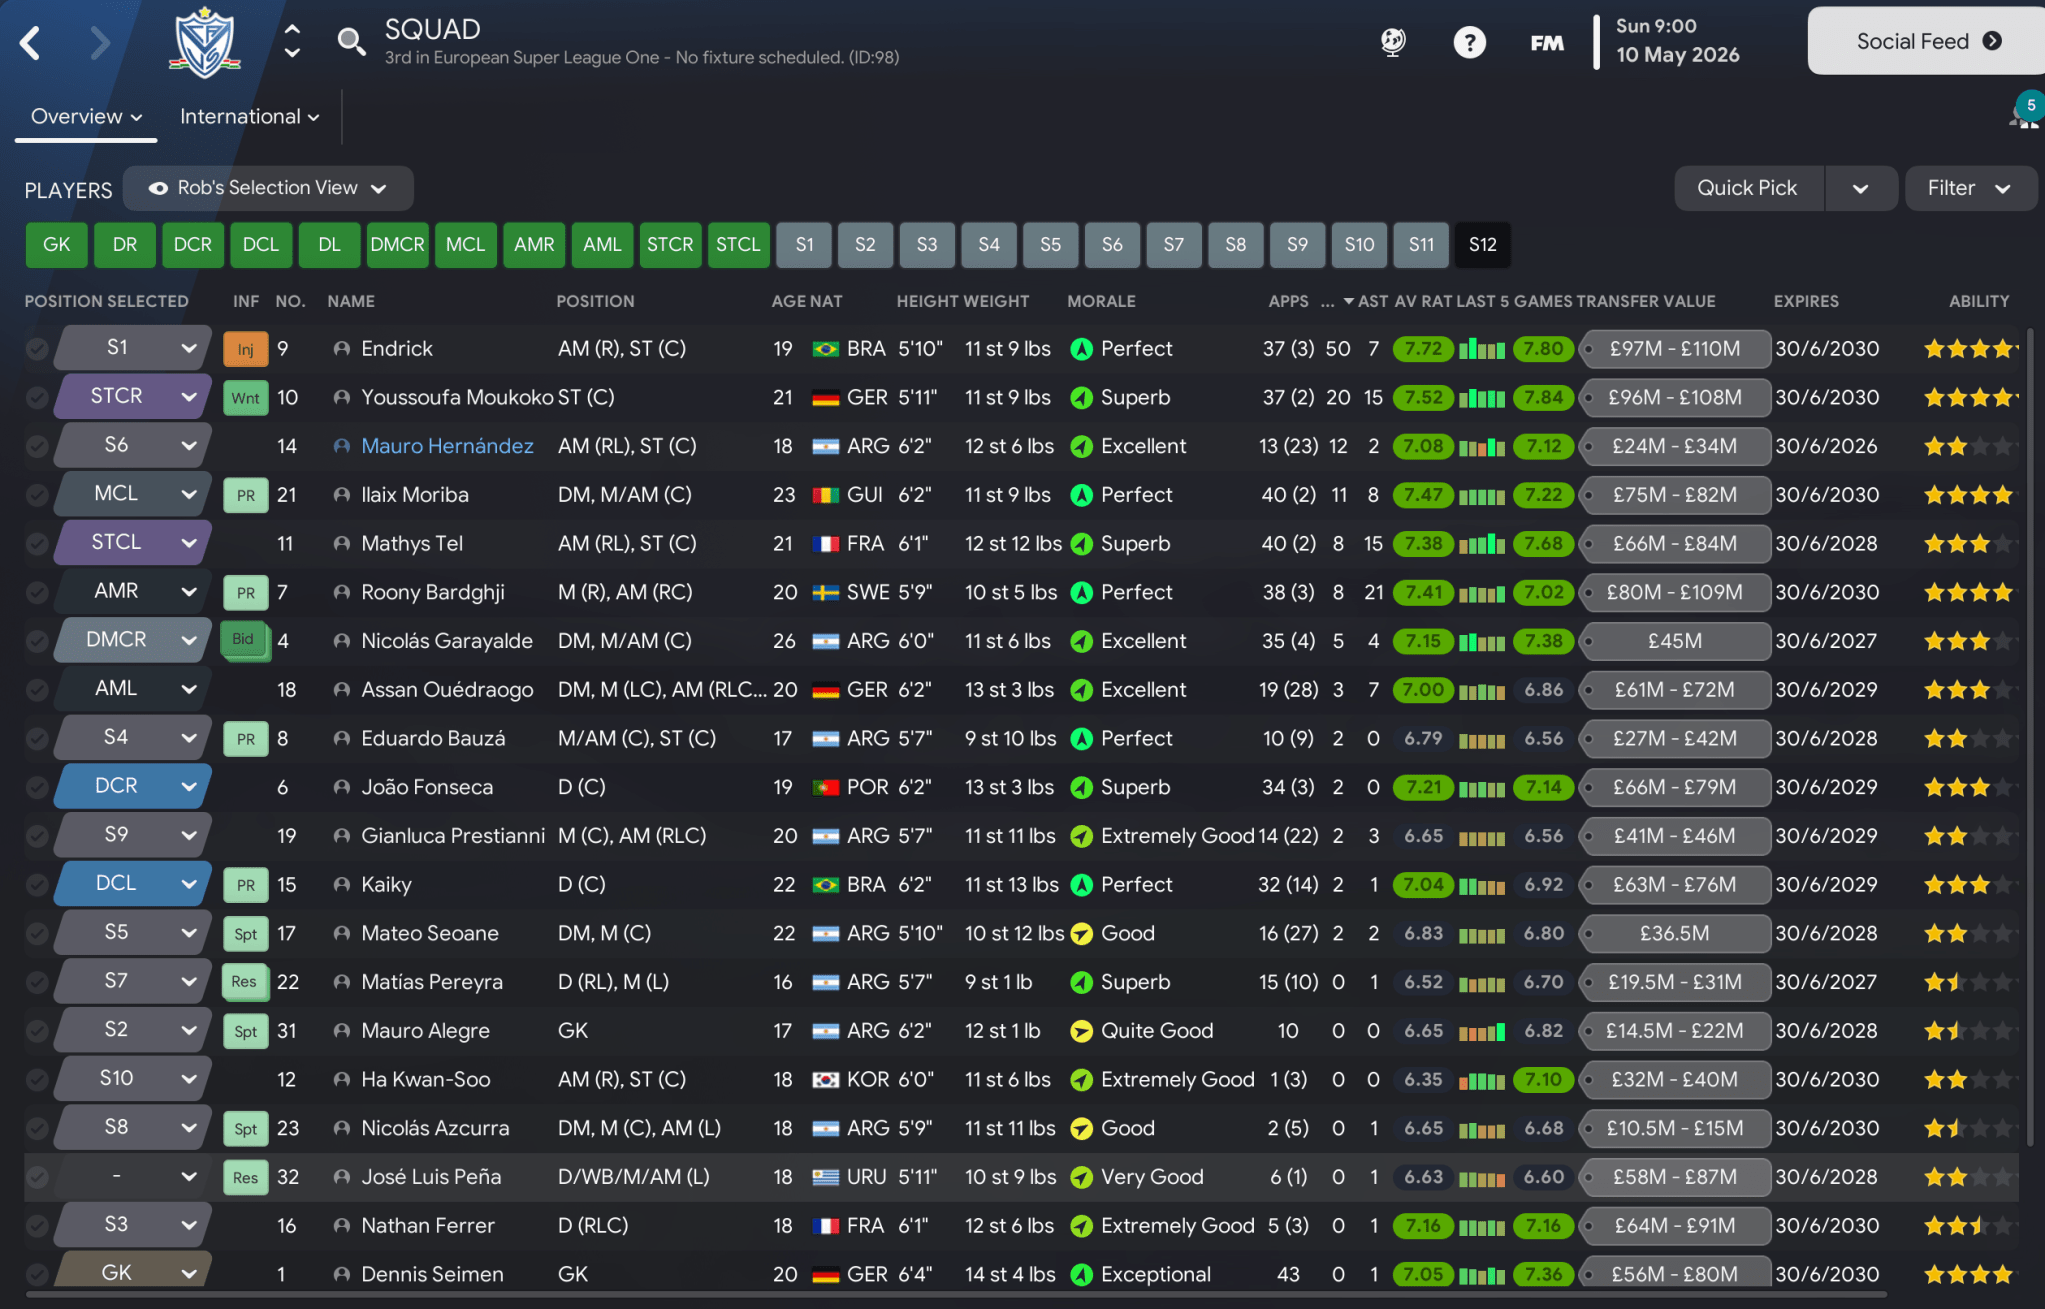This screenshot has width=2045, height=1309.
Task: Open the Rob's Selection View dropdown
Action: 266,188
